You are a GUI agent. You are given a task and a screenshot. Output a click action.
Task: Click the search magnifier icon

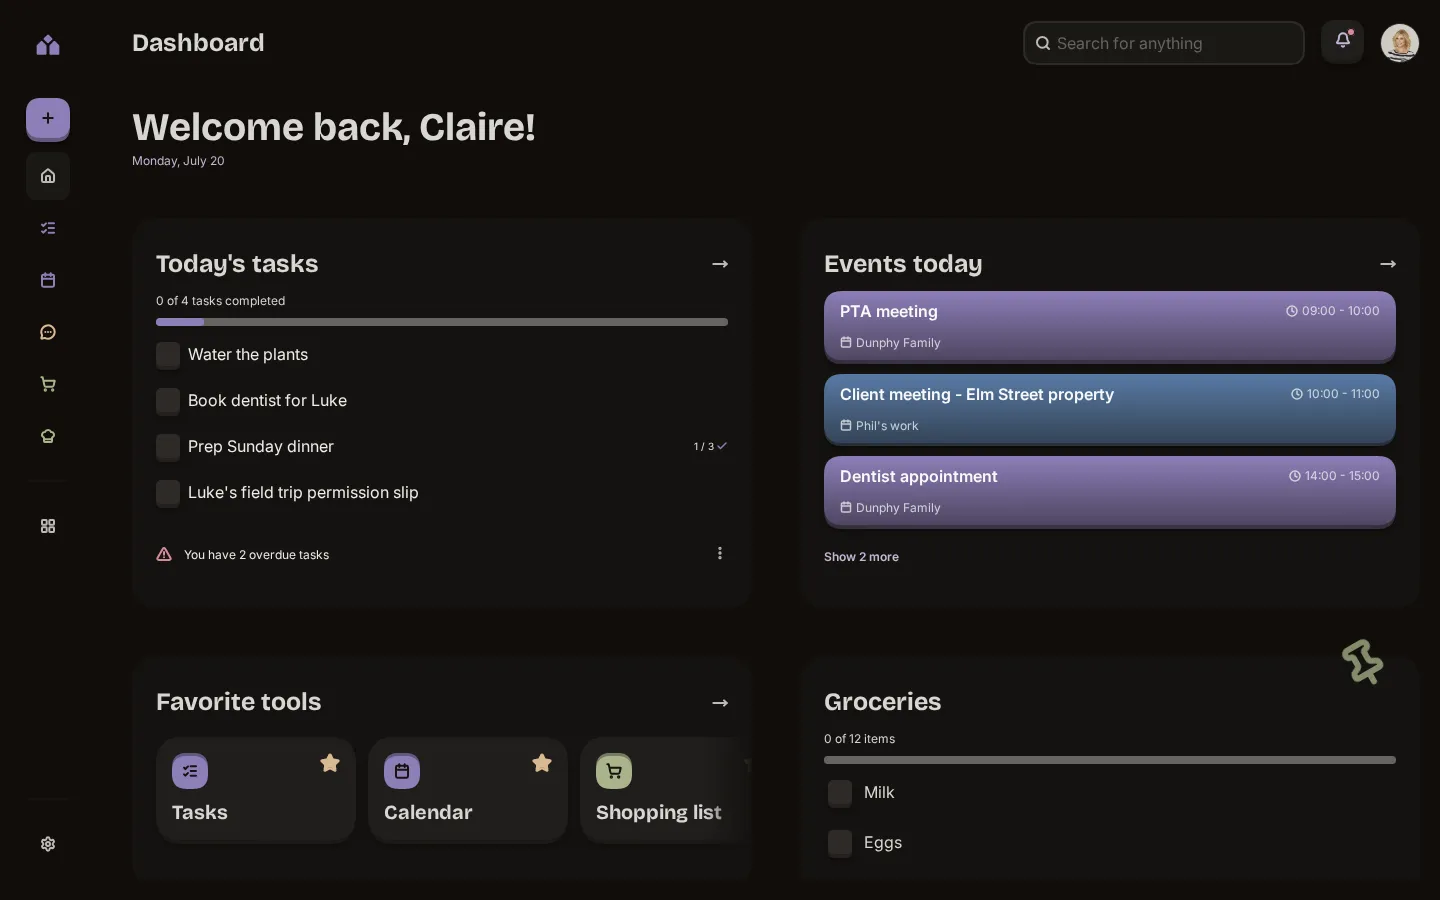tap(1043, 43)
